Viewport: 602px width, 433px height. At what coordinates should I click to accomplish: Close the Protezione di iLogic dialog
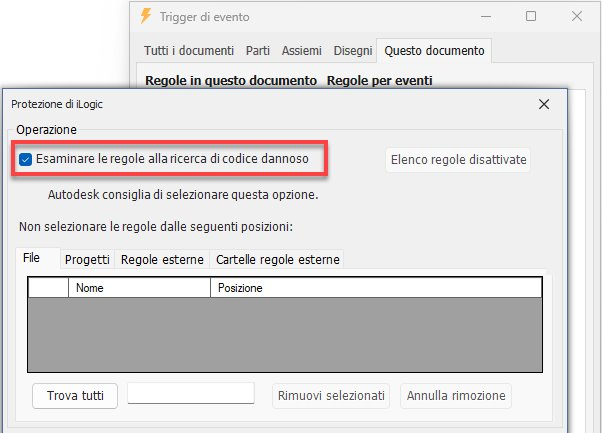pyautogui.click(x=544, y=103)
